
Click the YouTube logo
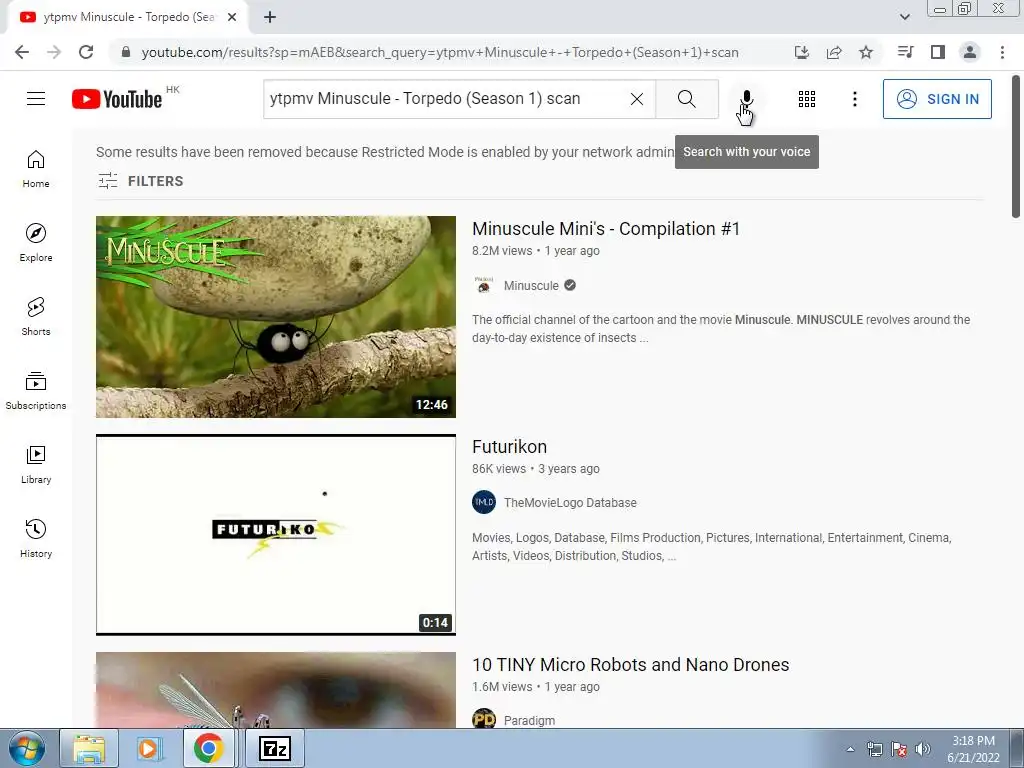click(117, 99)
